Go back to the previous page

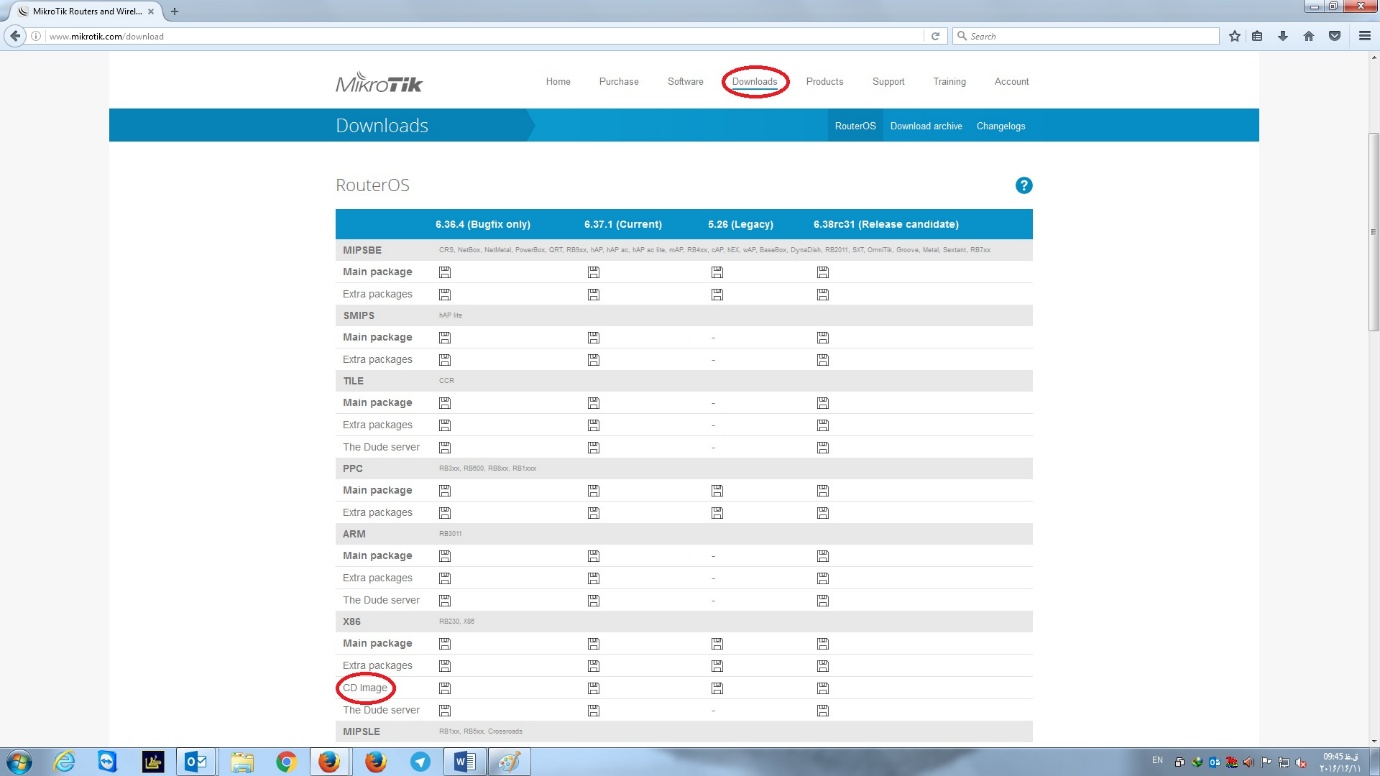click(x=15, y=36)
